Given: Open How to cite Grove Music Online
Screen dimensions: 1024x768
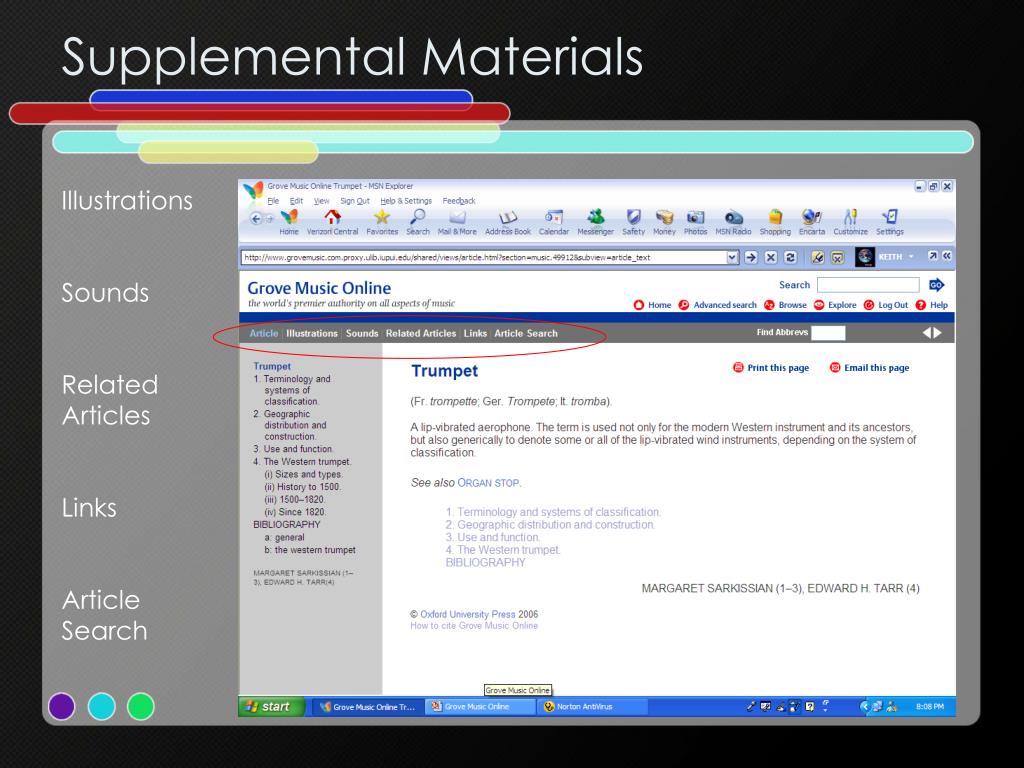Looking at the screenshot, I should [474, 626].
